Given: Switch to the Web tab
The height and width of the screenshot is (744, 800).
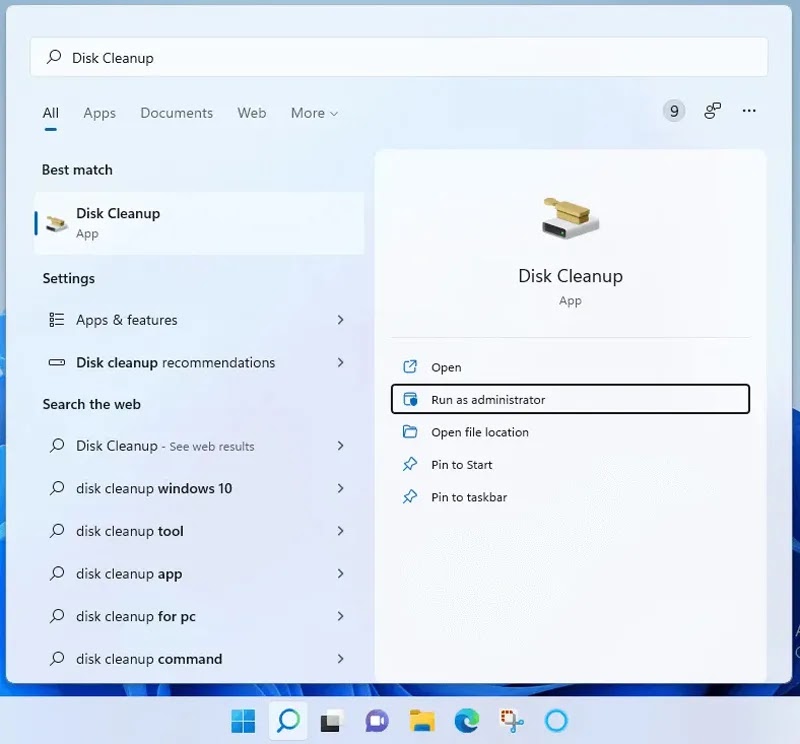Looking at the screenshot, I should [x=252, y=113].
